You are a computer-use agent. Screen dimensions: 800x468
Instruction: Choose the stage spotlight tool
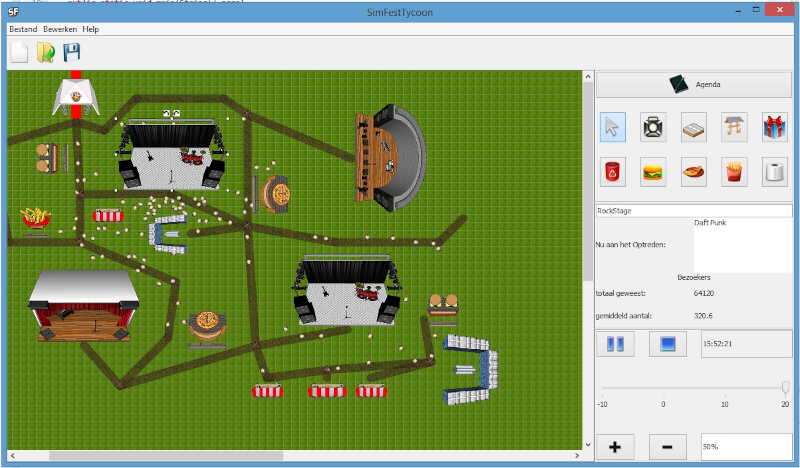tap(654, 127)
